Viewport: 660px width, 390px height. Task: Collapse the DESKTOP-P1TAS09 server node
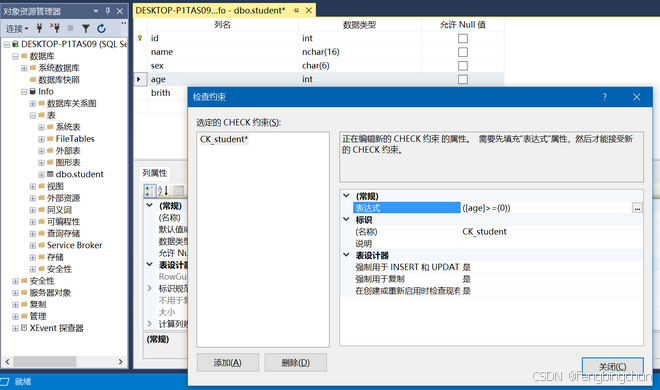[7, 44]
